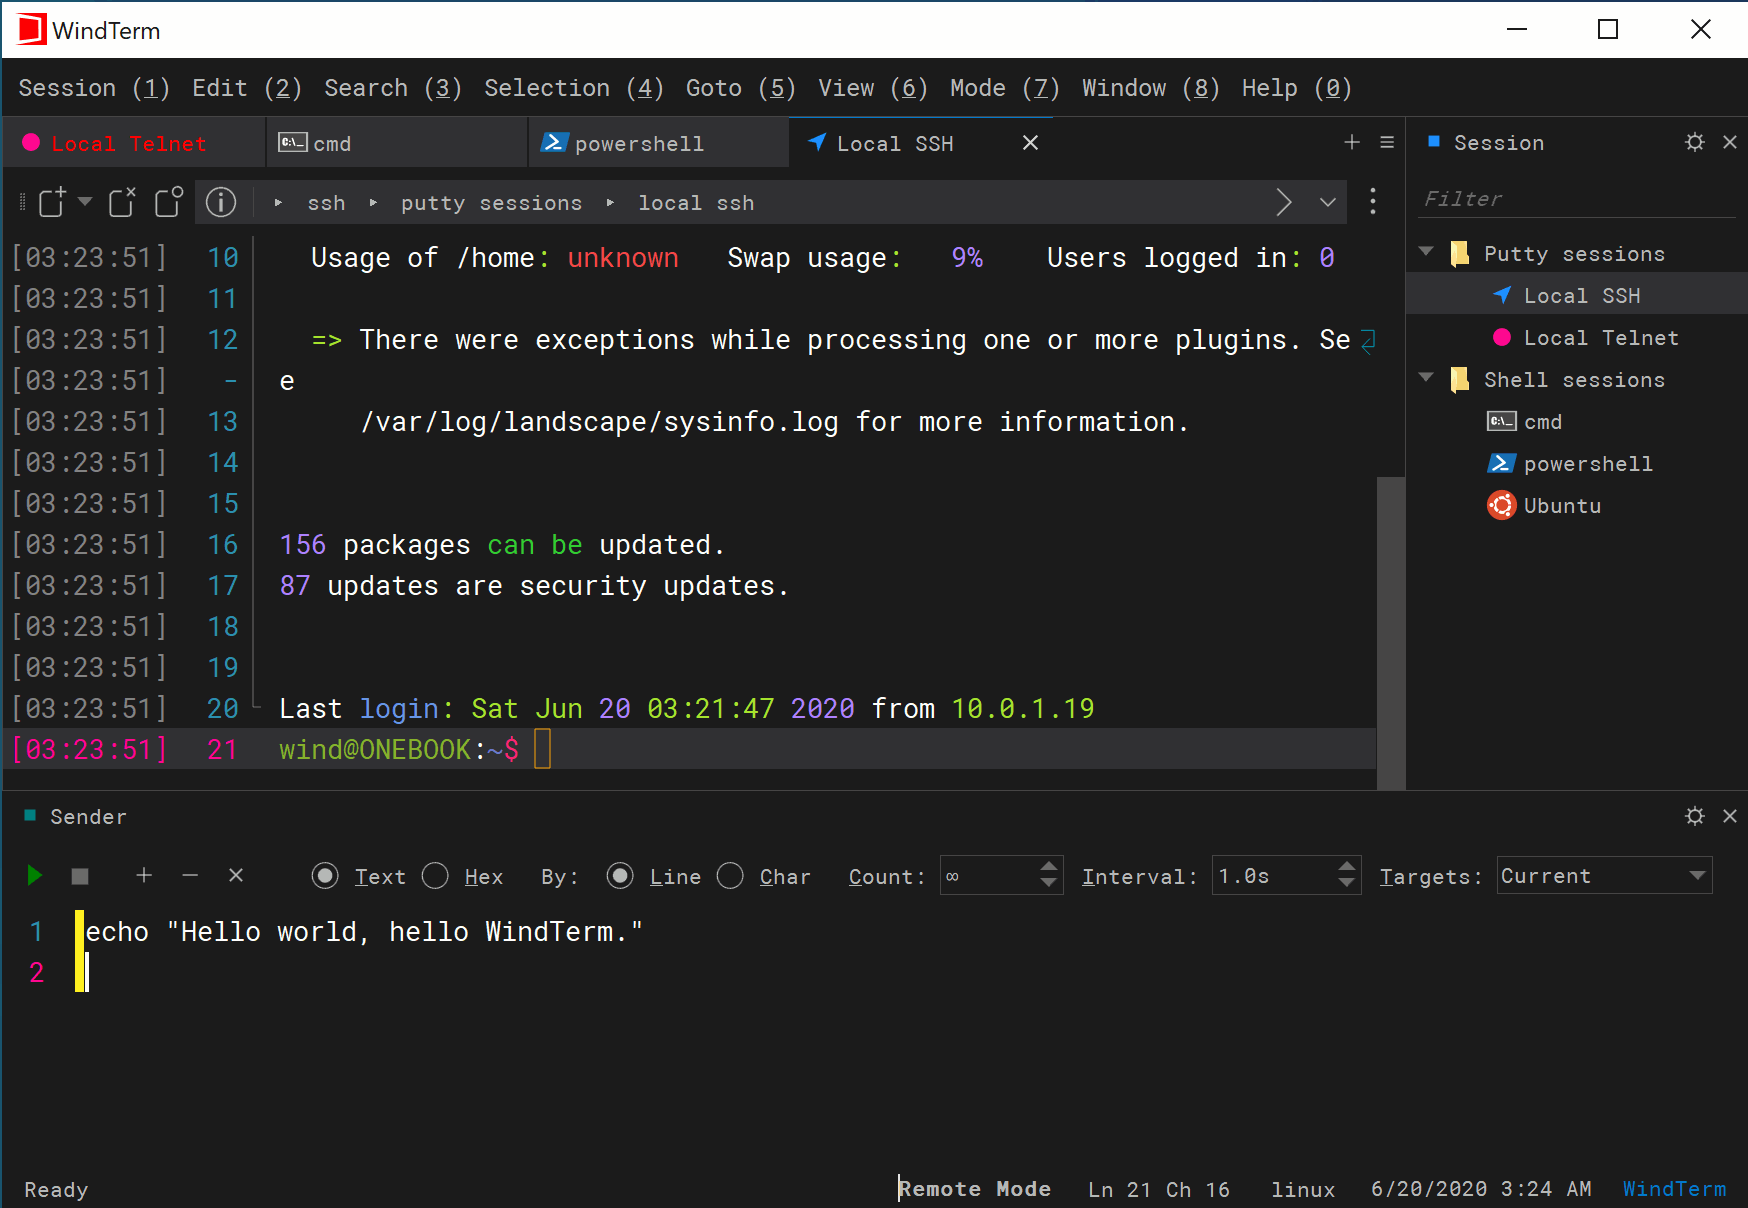Select the Hex radio button
This screenshot has width=1748, height=1208.
pos(435,876)
